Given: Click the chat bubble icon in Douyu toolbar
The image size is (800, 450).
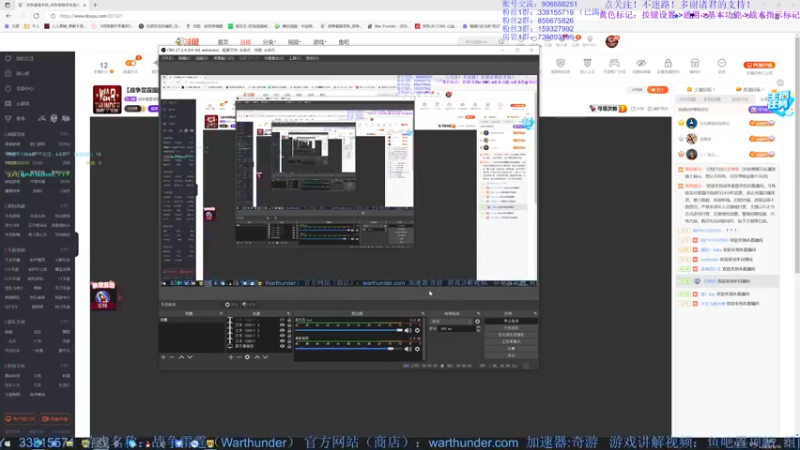Looking at the screenshot, I should click(x=721, y=63).
